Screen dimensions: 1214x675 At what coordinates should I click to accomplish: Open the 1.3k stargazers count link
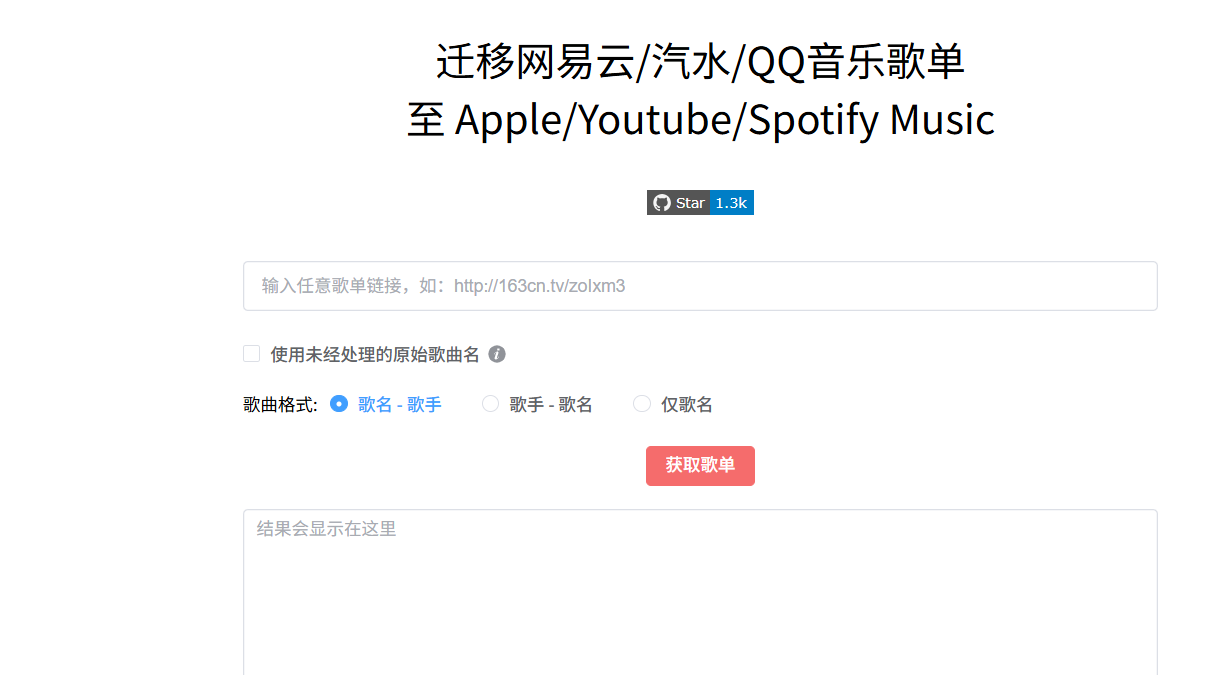732,203
